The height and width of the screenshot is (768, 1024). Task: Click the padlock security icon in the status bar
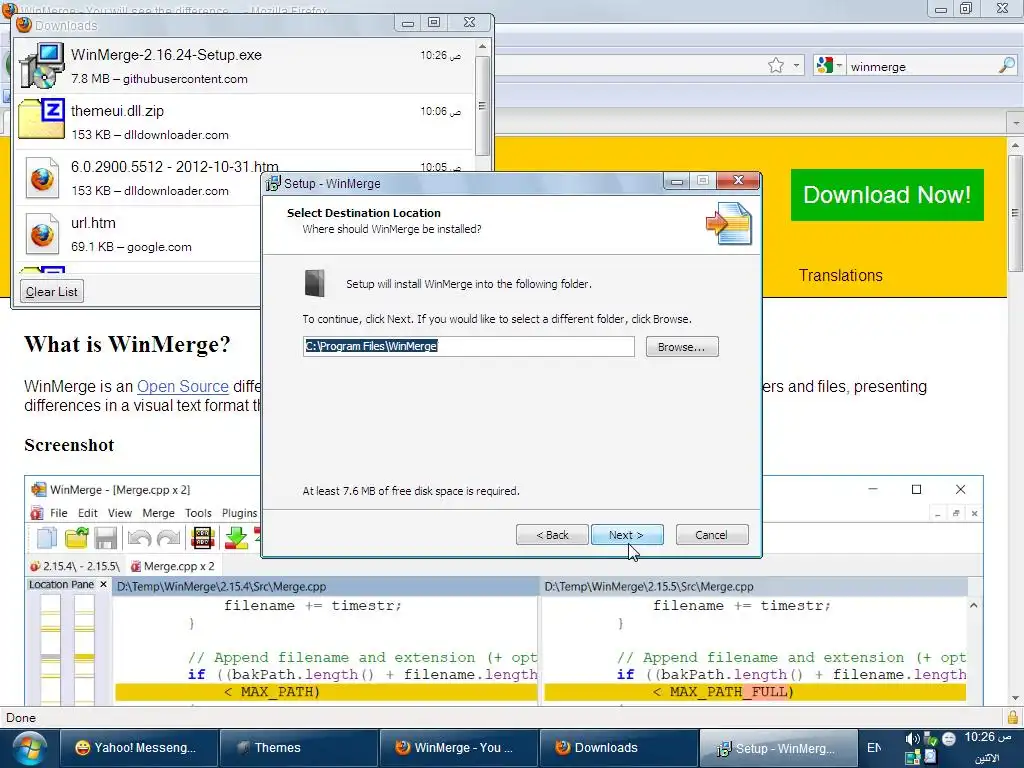pos(1014,717)
